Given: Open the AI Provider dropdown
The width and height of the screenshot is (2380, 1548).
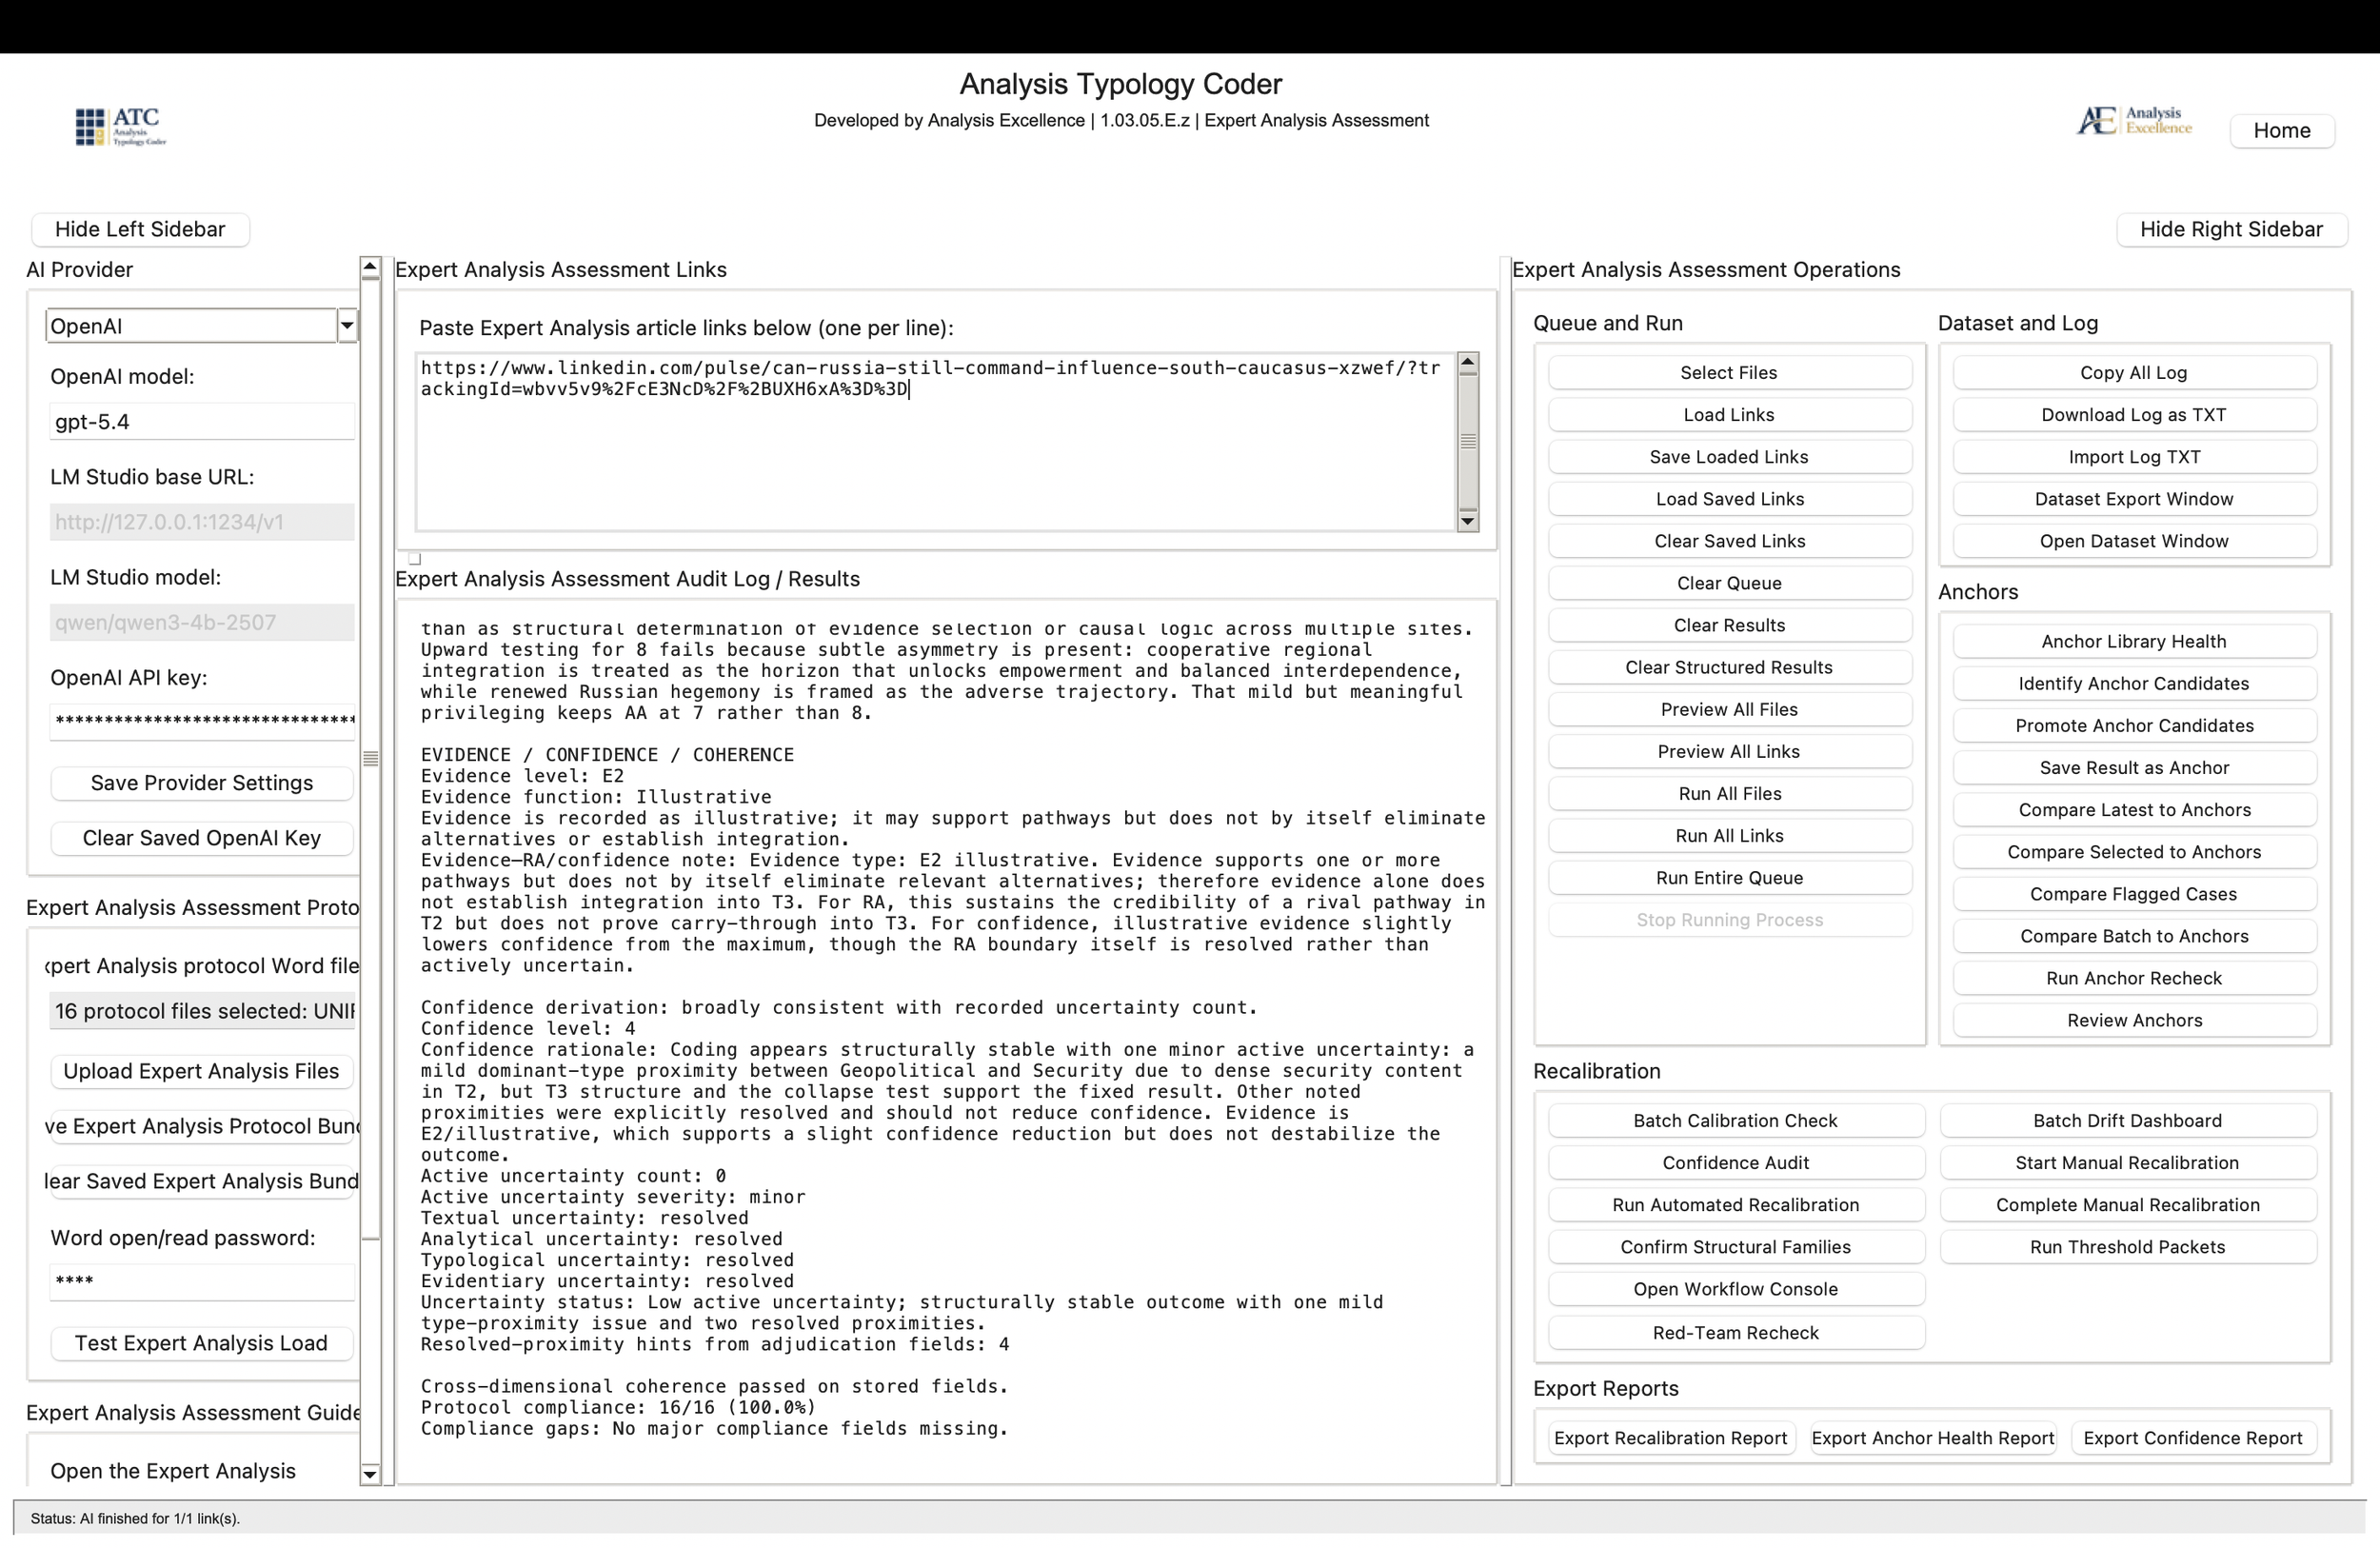Looking at the screenshot, I should (x=346, y=325).
